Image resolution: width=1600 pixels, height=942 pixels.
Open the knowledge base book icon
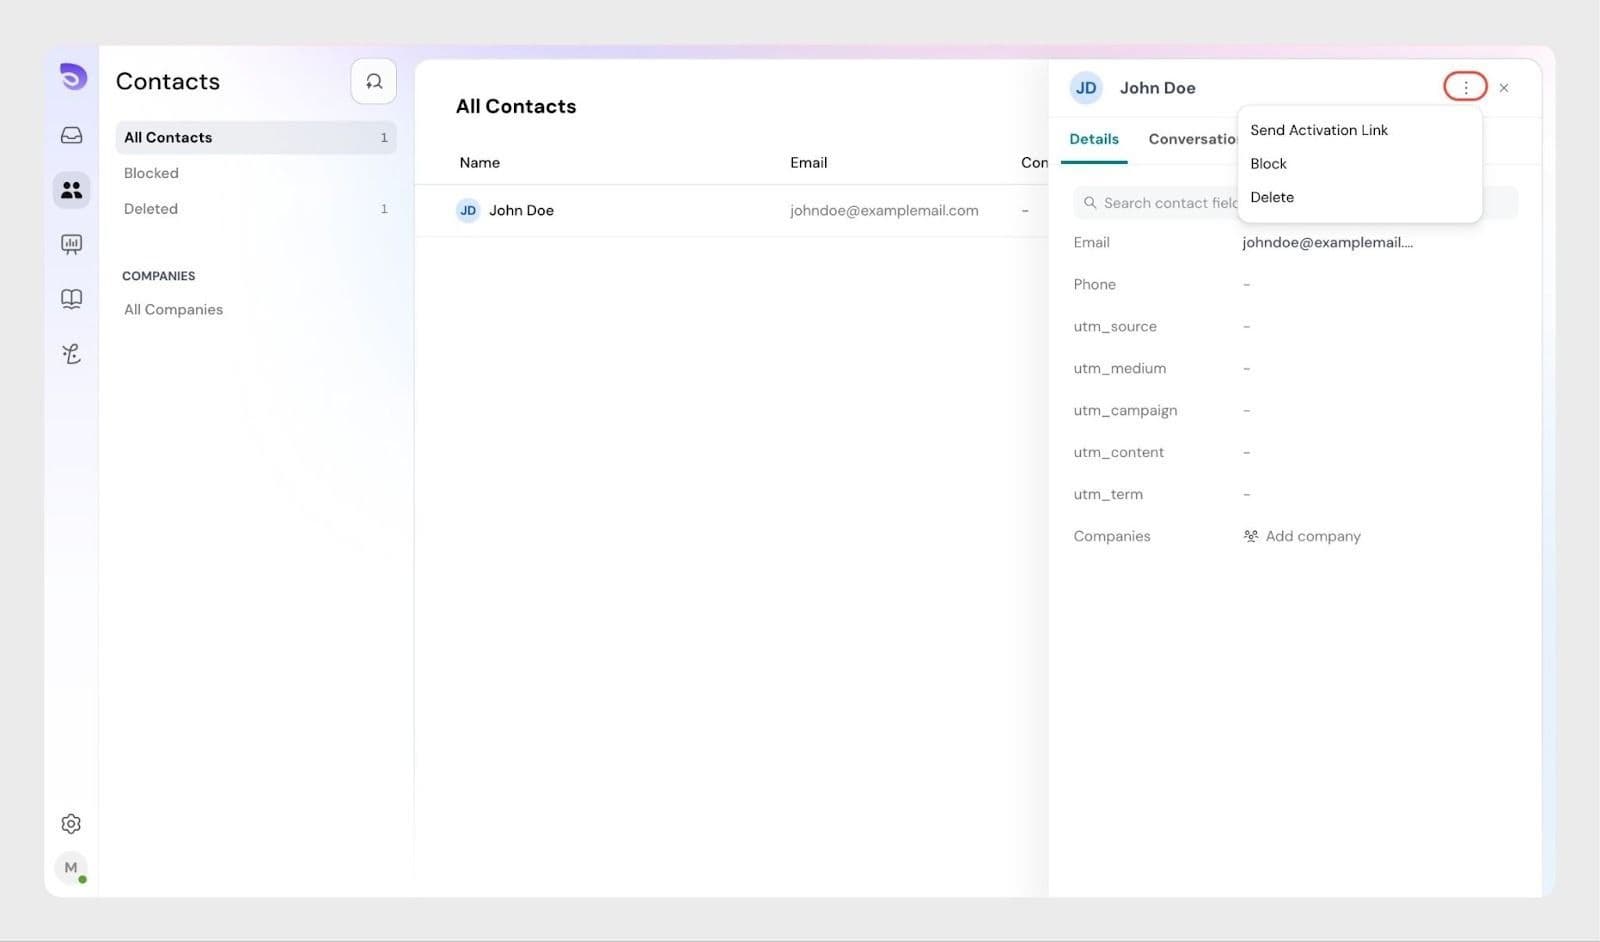click(71, 299)
